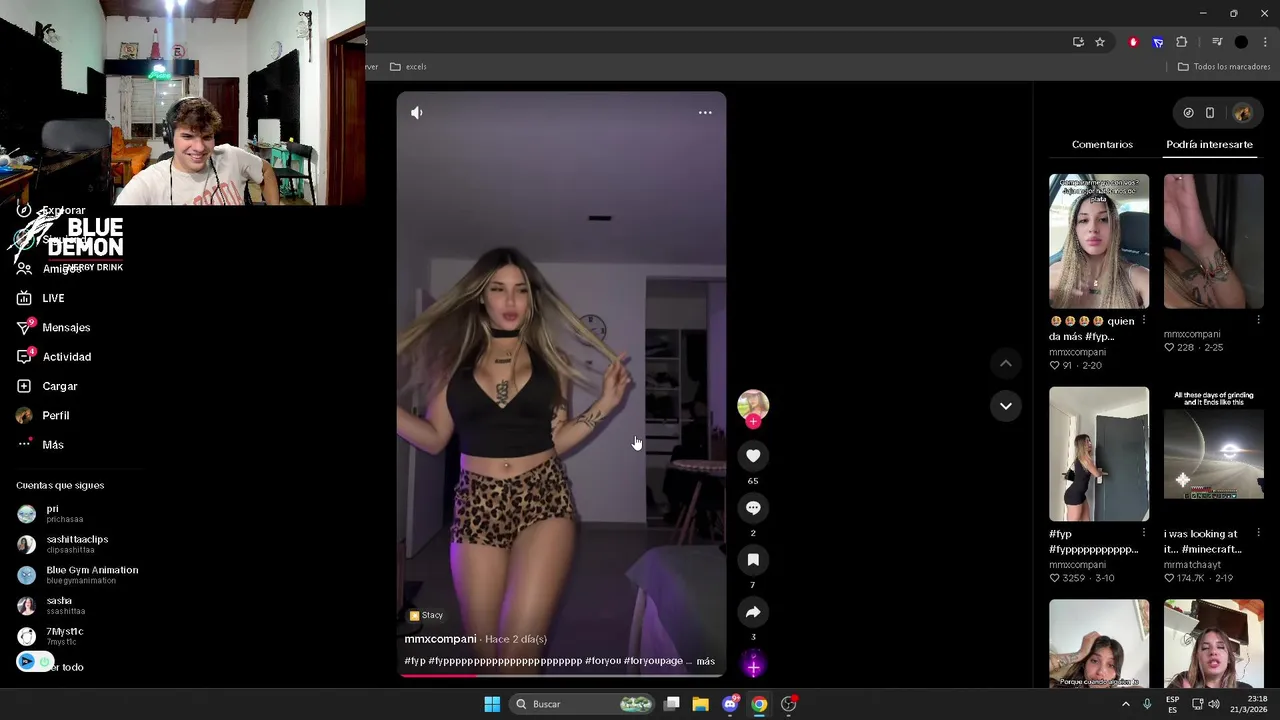Switch to the Podría interesarte tab
This screenshot has width=1280, height=720.
coord(1209,145)
